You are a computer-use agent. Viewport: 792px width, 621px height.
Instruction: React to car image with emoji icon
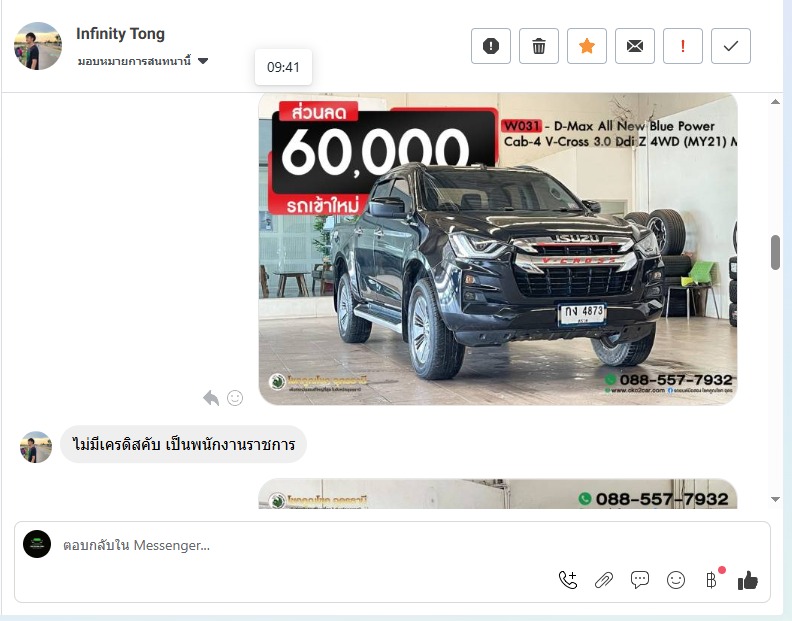pos(235,398)
